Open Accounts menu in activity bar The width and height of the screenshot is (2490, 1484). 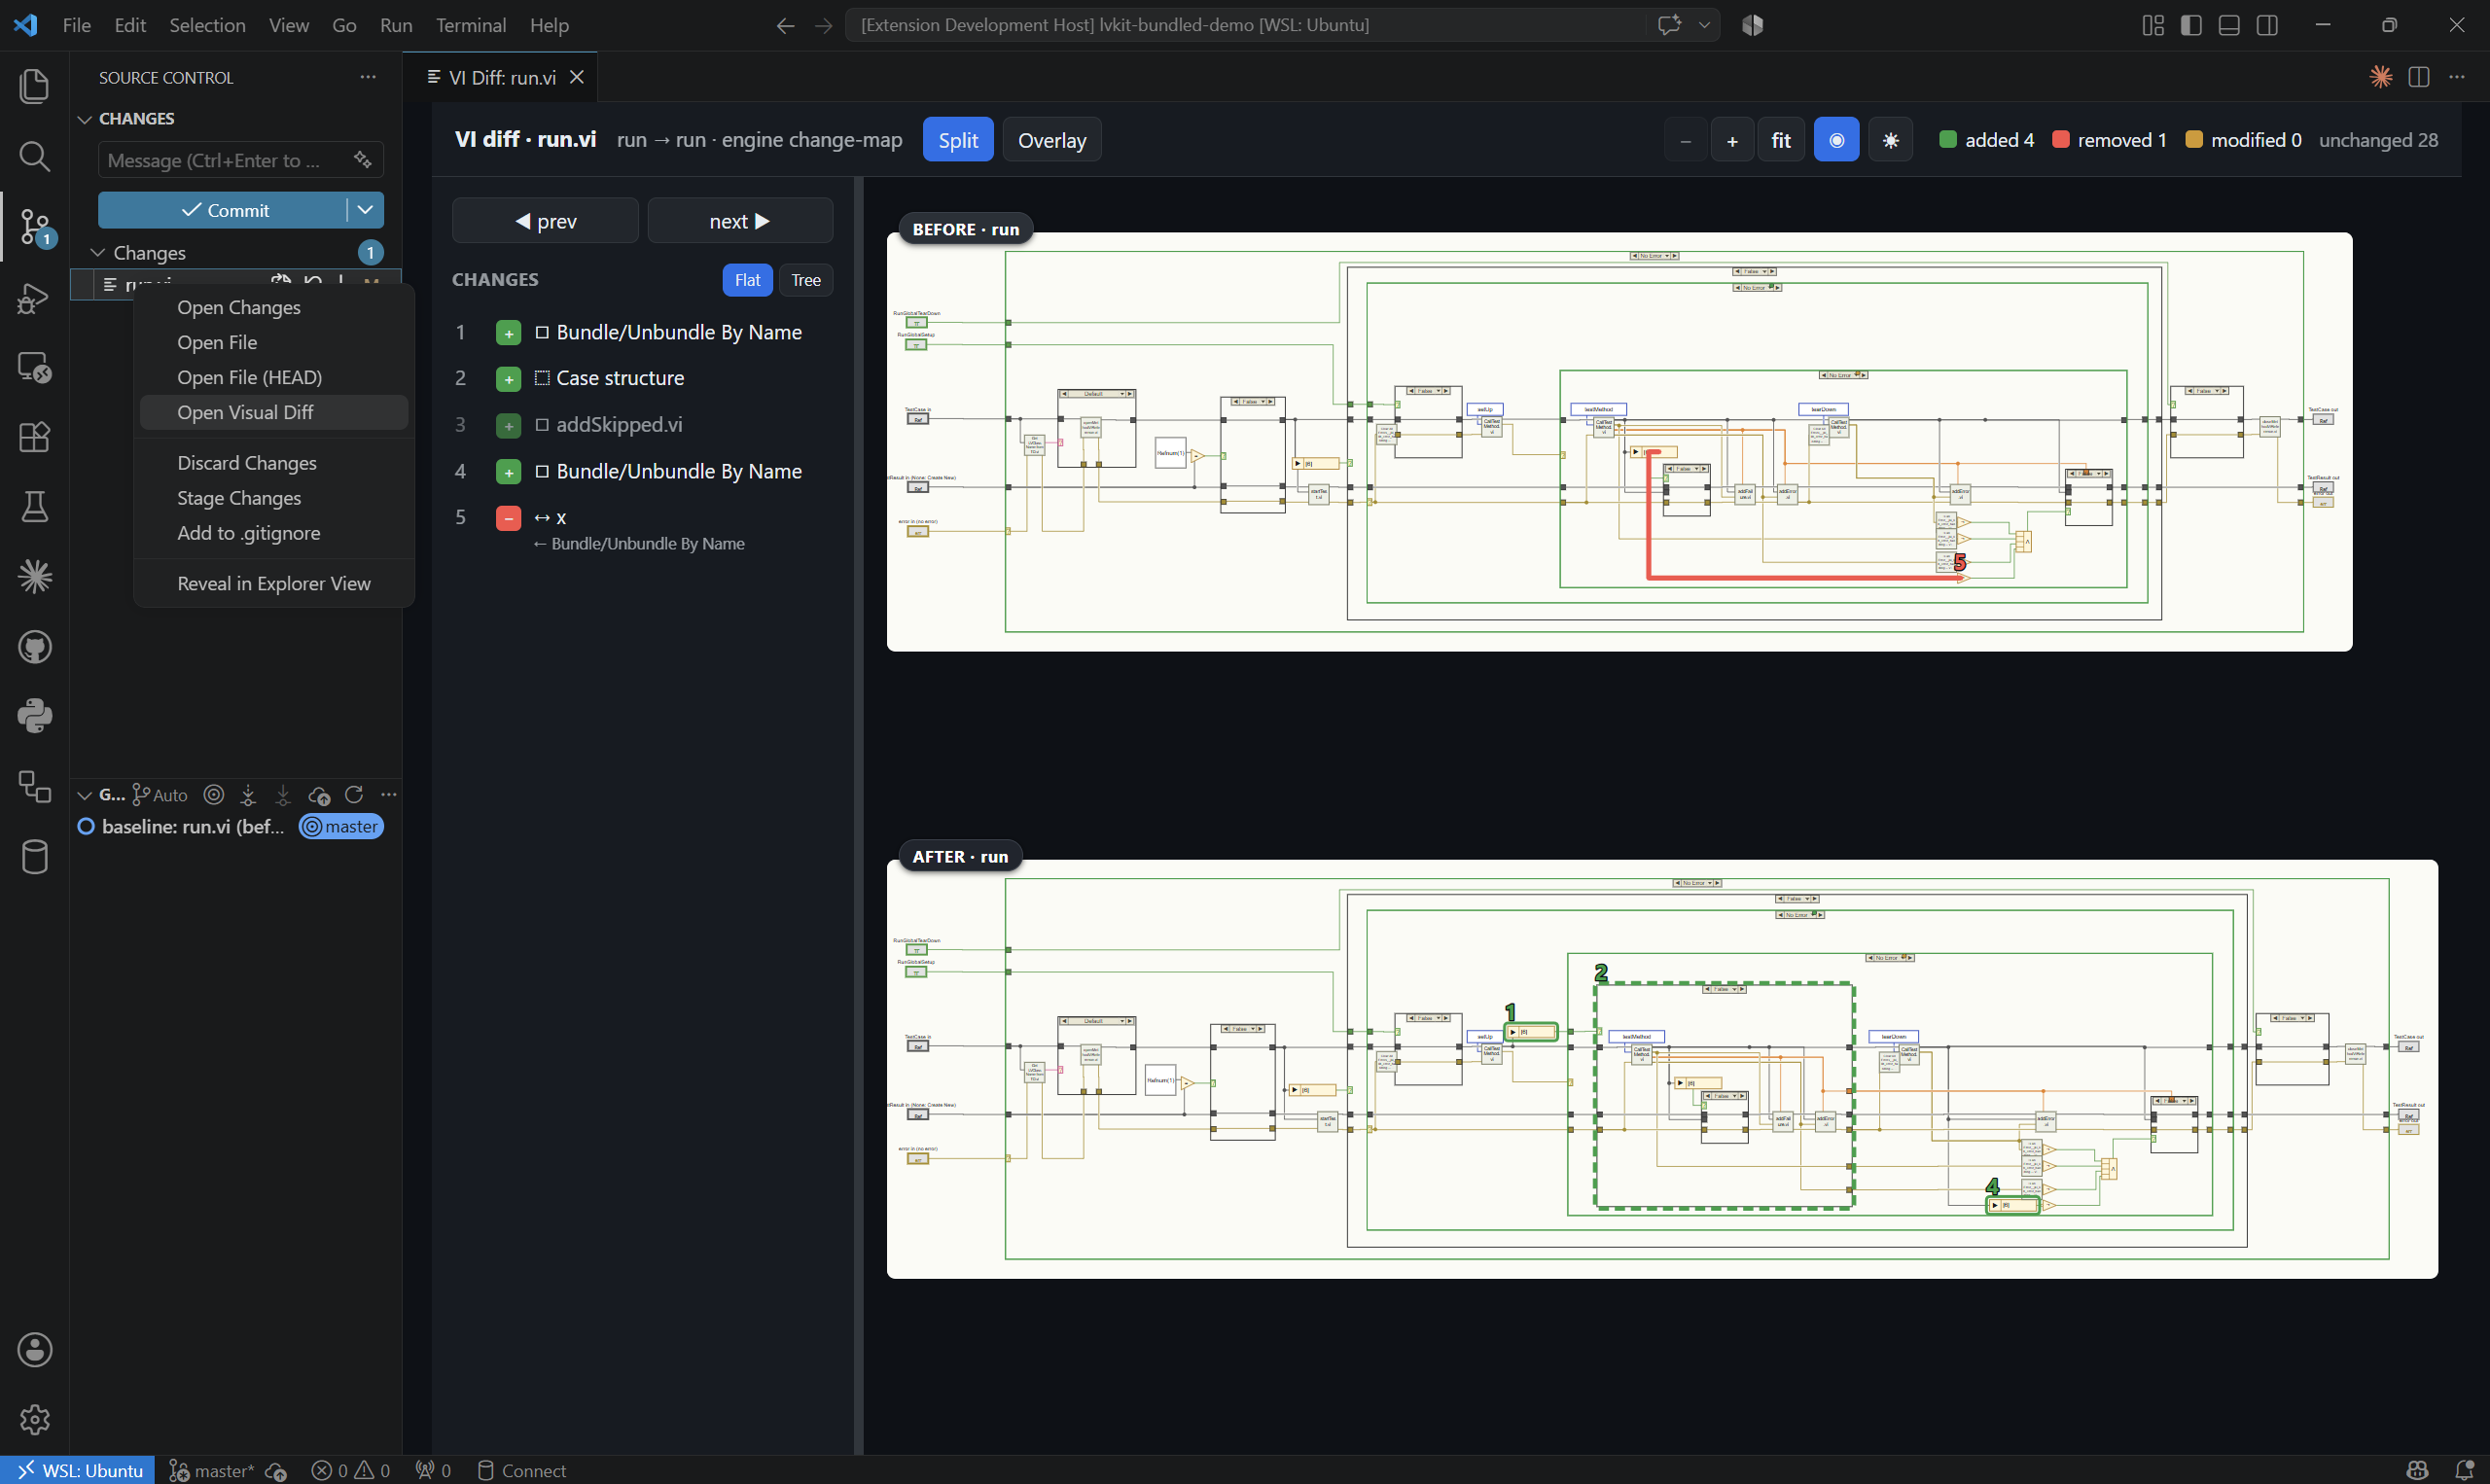pos(34,1350)
